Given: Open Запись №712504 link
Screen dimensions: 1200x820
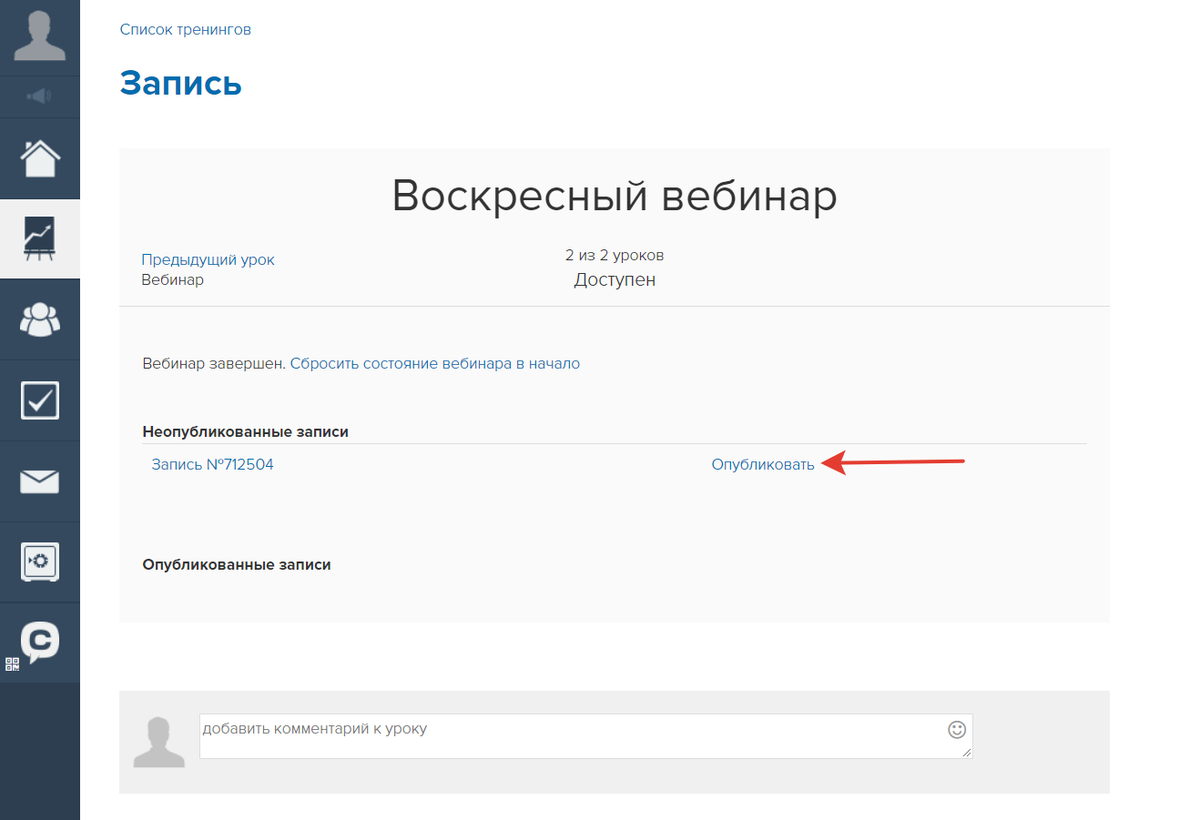Looking at the screenshot, I should click(213, 465).
